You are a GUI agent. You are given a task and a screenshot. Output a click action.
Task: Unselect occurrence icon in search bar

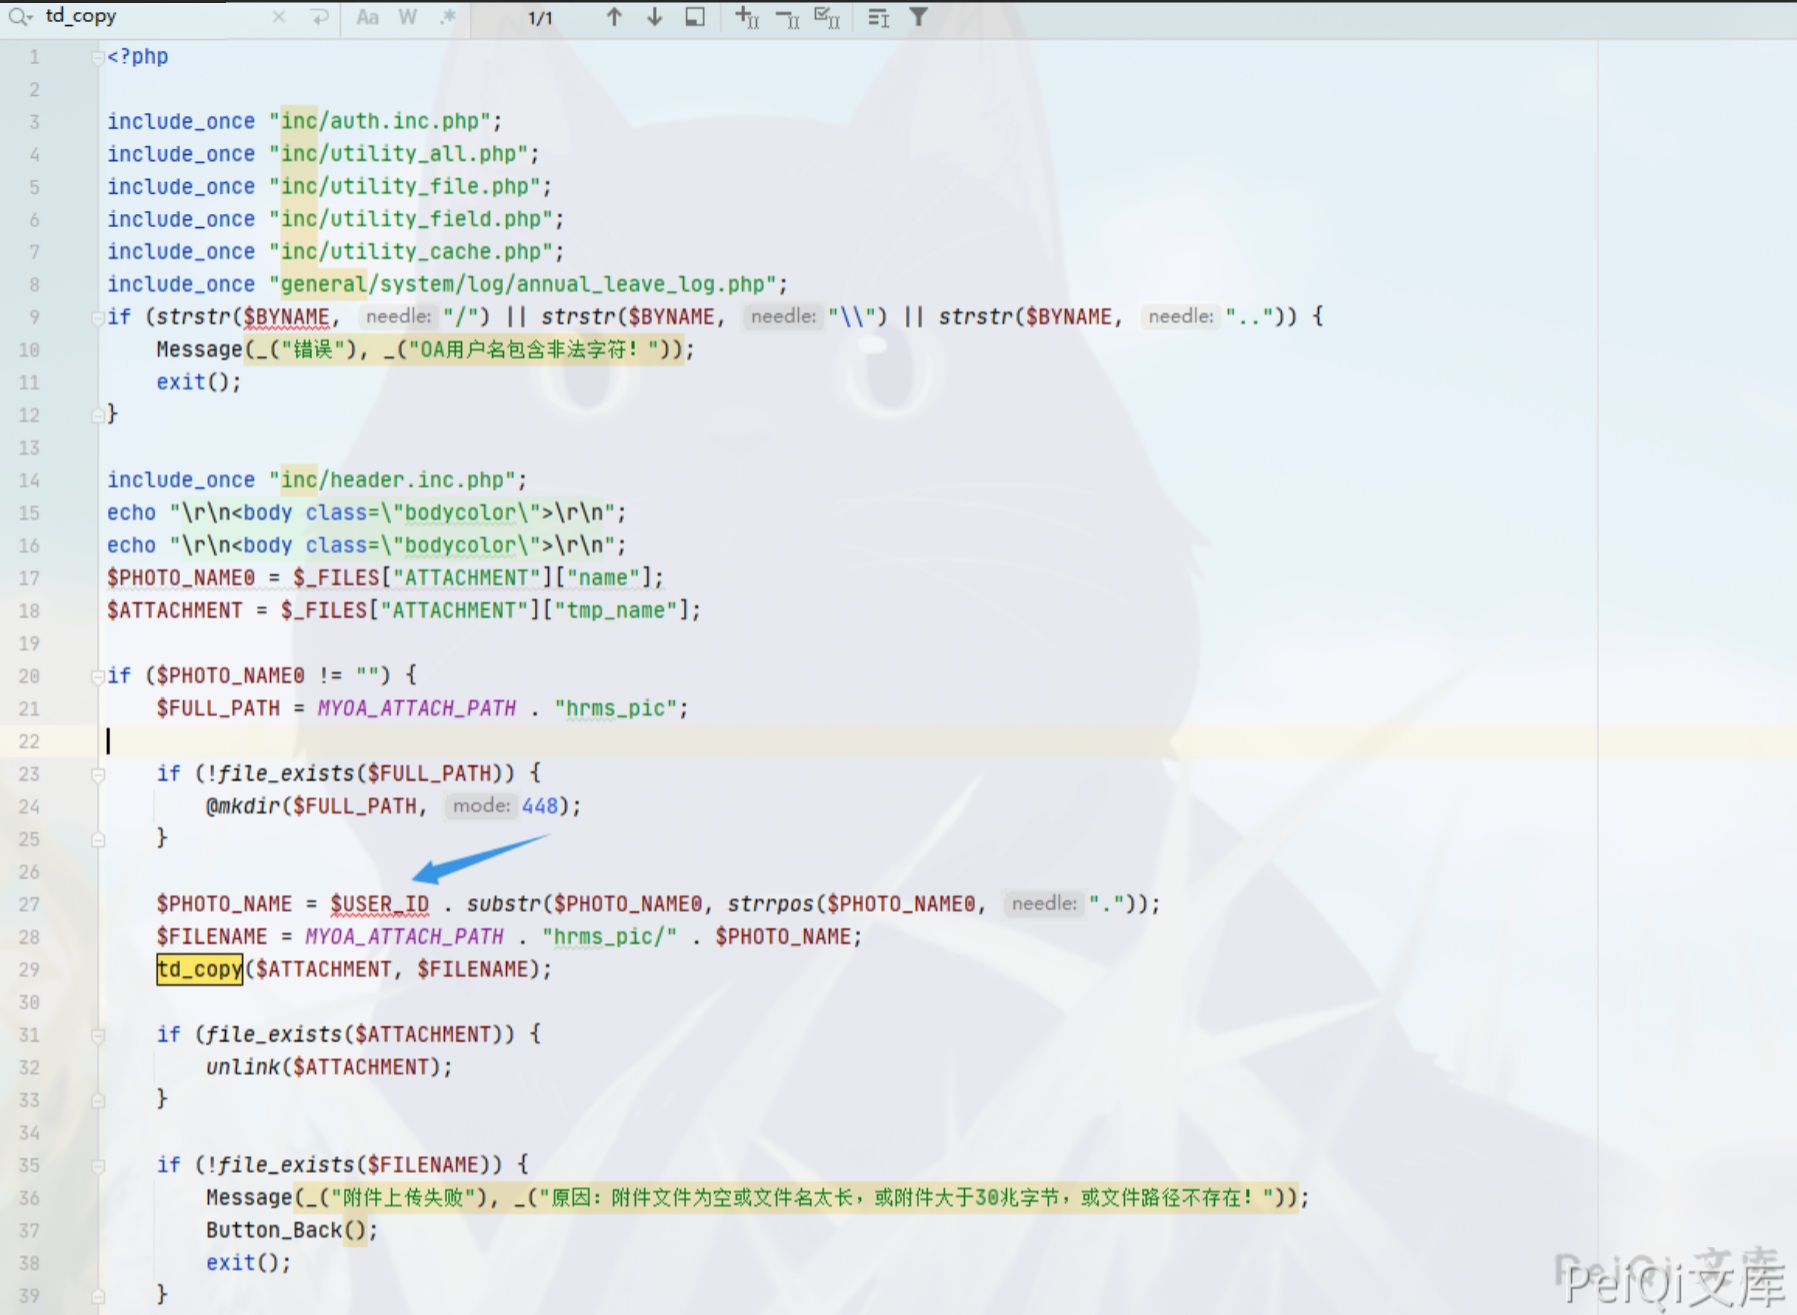coord(787,17)
